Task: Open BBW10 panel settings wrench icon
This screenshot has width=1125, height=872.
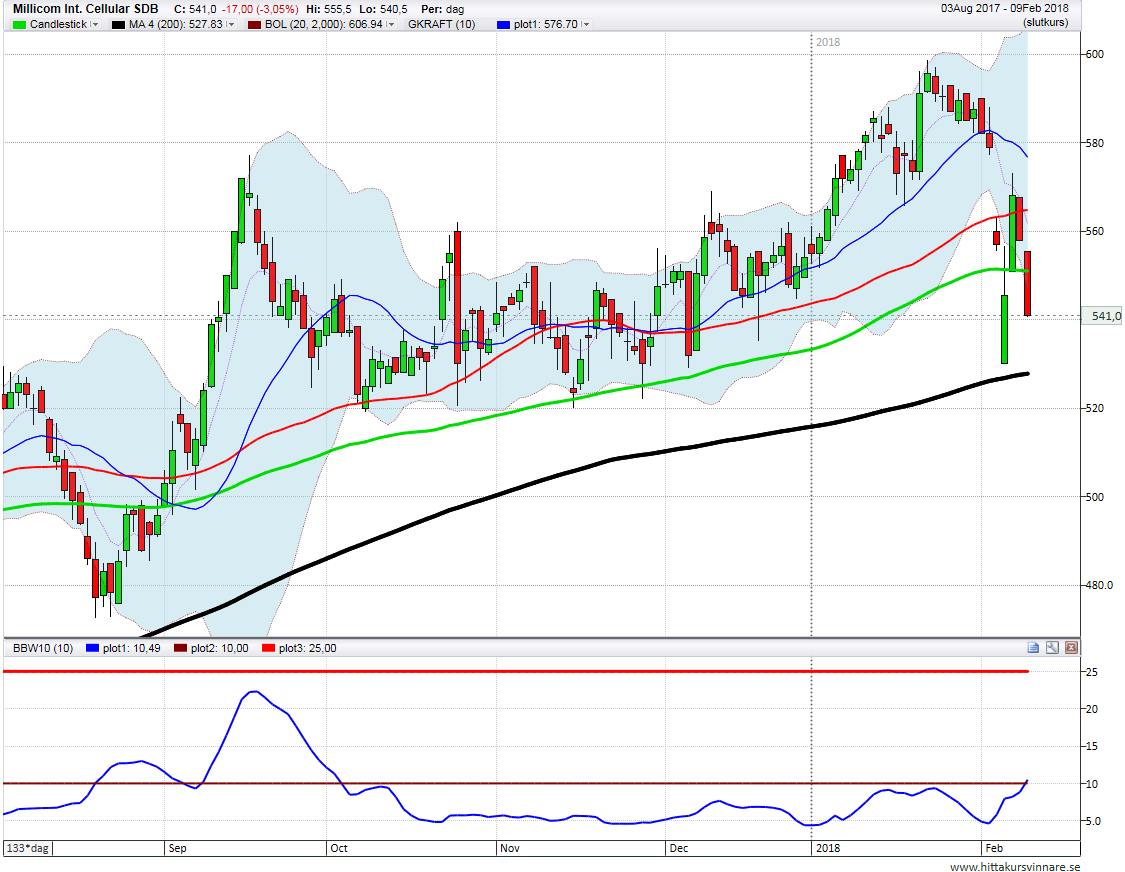Action: (x=1052, y=647)
